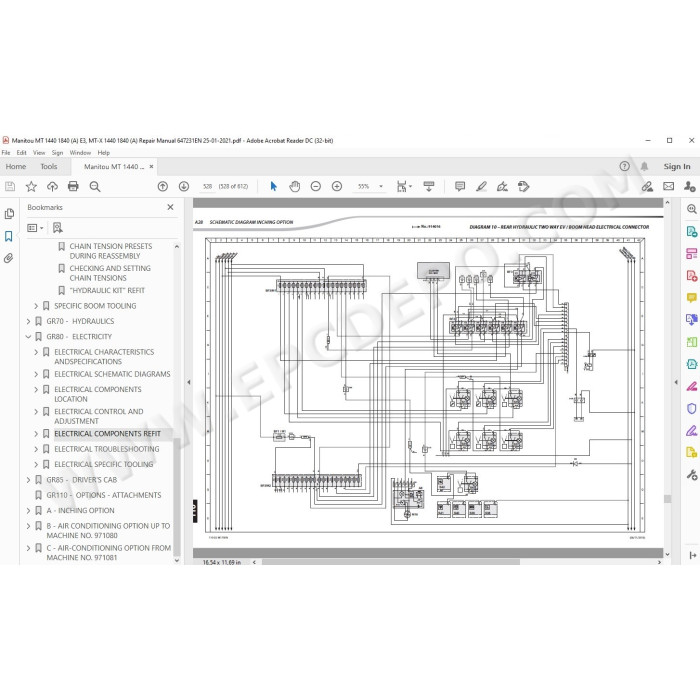Go to previous page arrow

click(x=162, y=186)
